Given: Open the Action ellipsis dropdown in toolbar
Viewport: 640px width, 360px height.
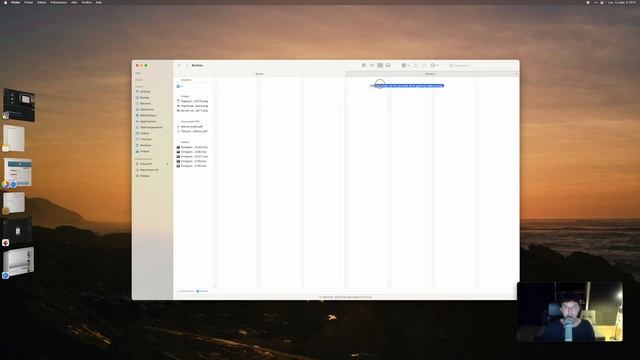Looking at the screenshot, I should [434, 65].
